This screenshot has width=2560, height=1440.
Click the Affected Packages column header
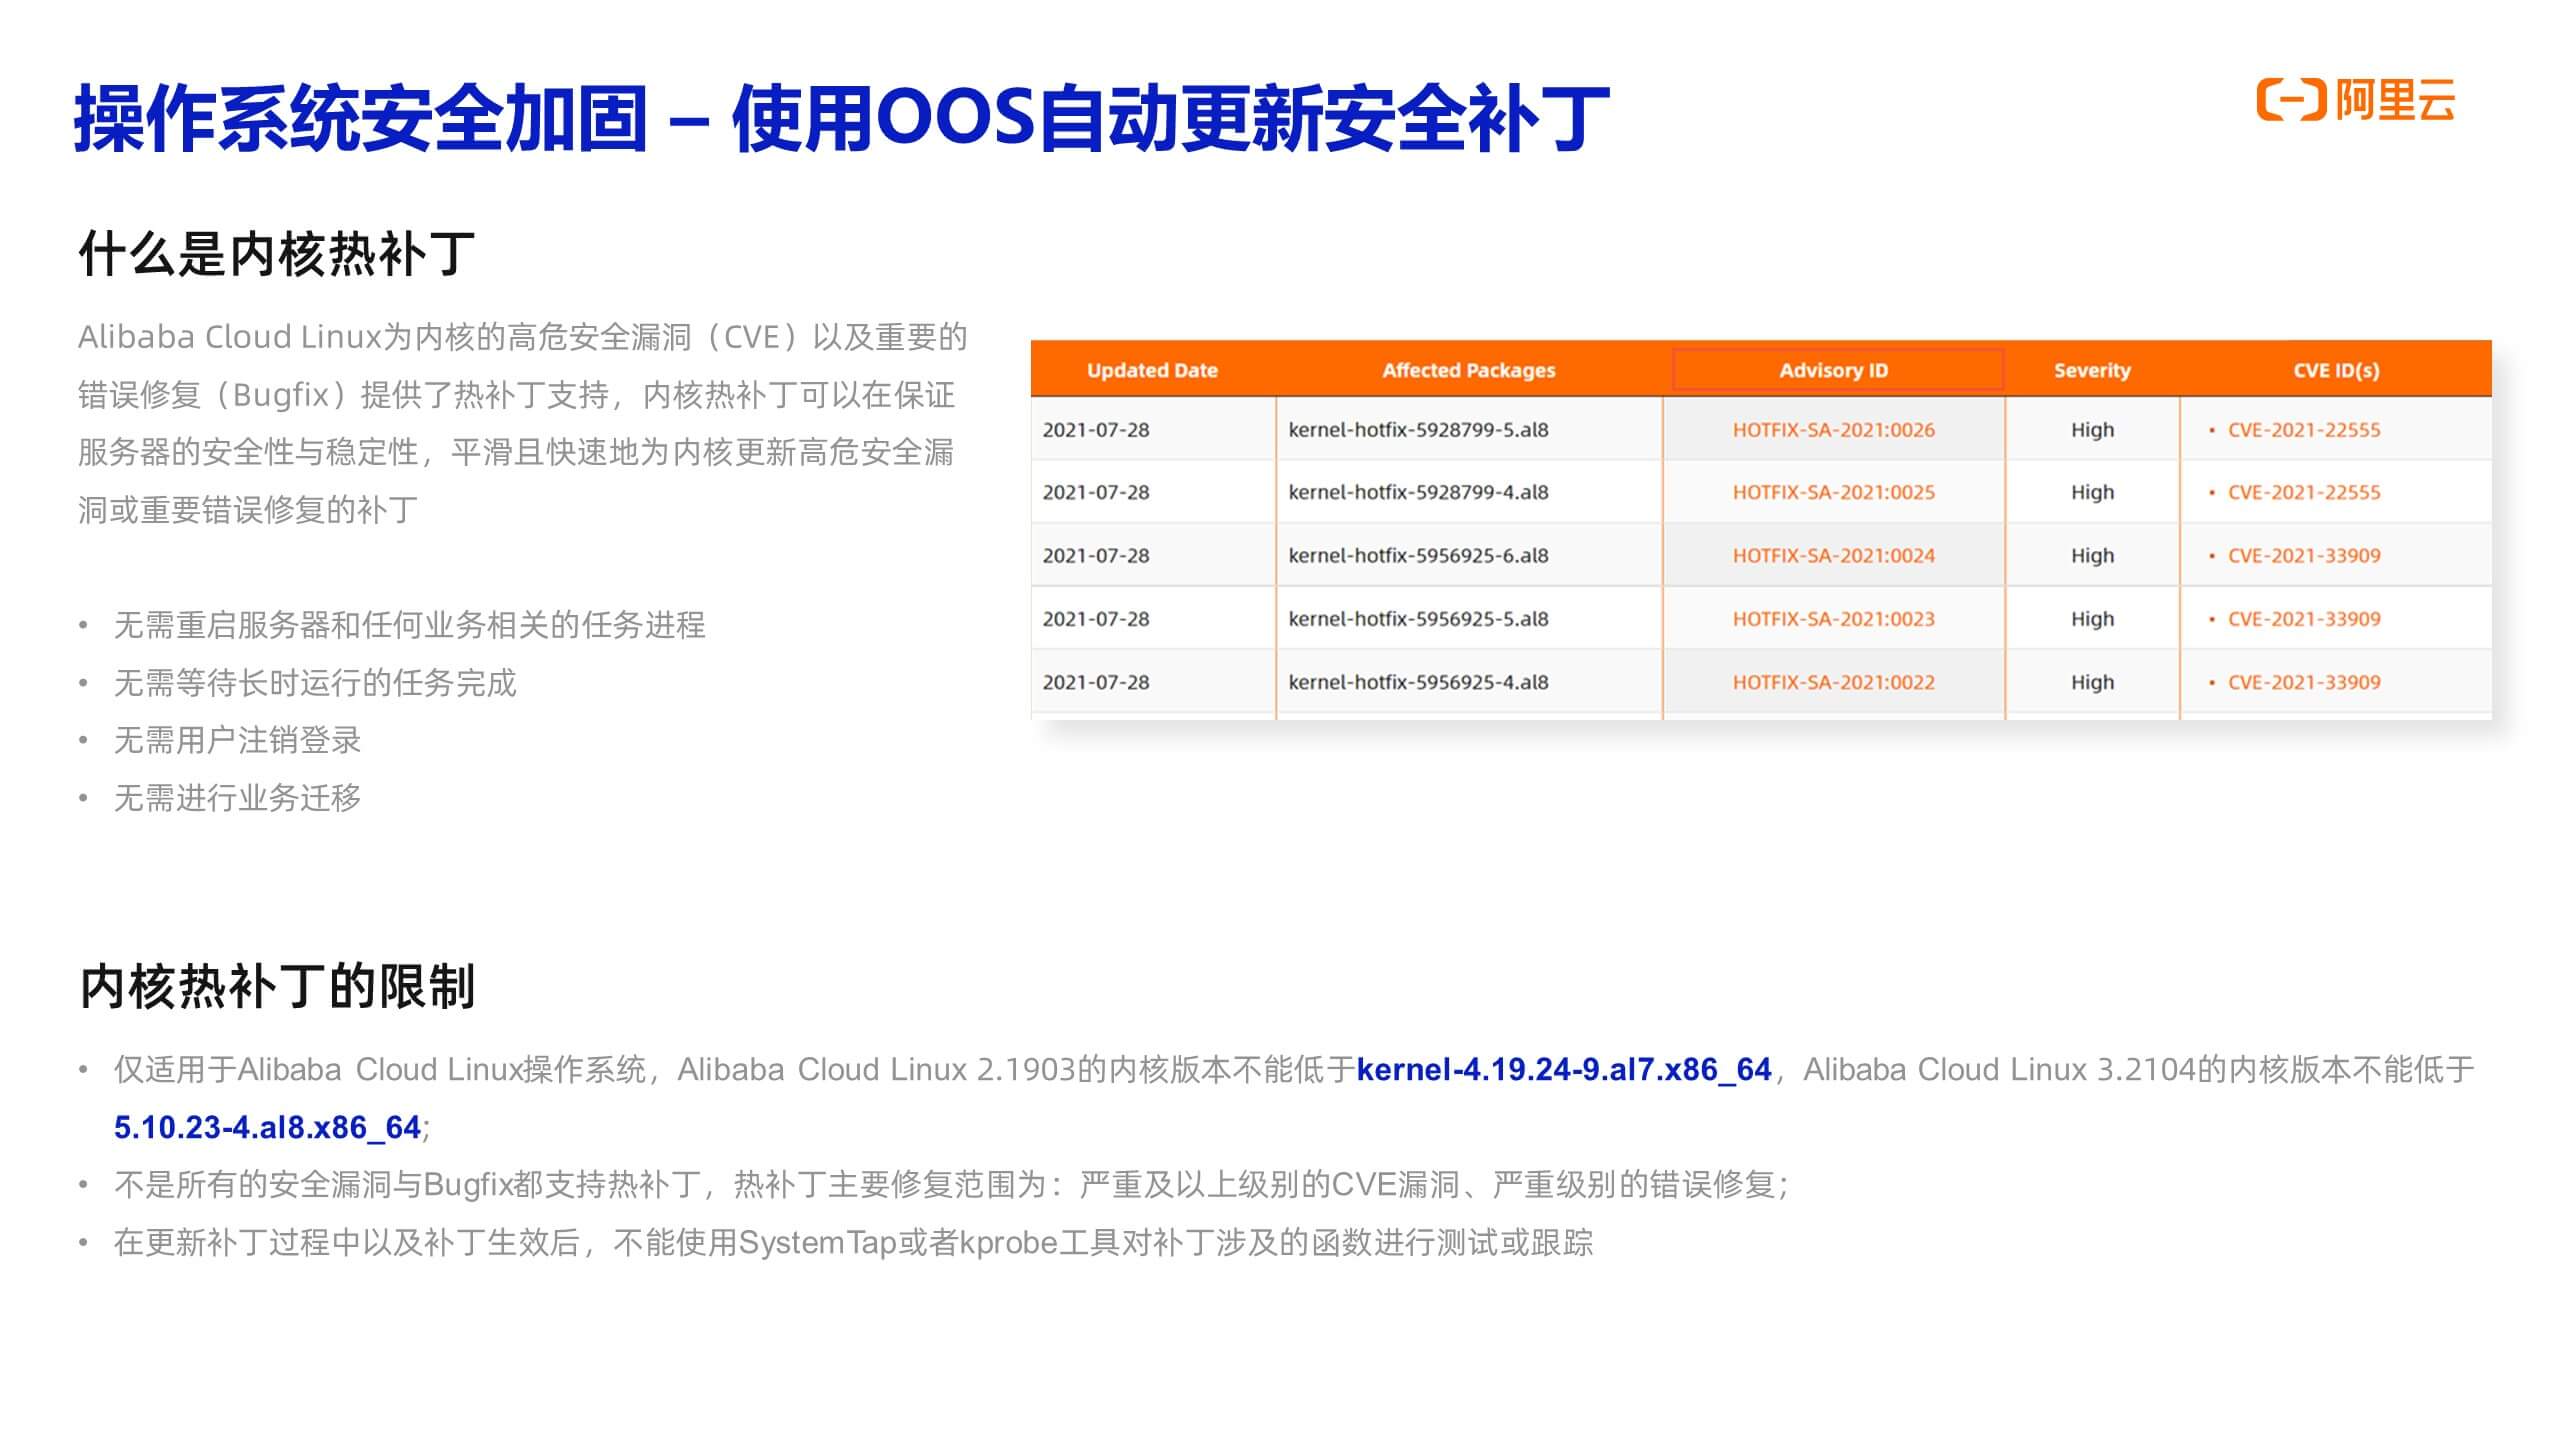[1469, 370]
